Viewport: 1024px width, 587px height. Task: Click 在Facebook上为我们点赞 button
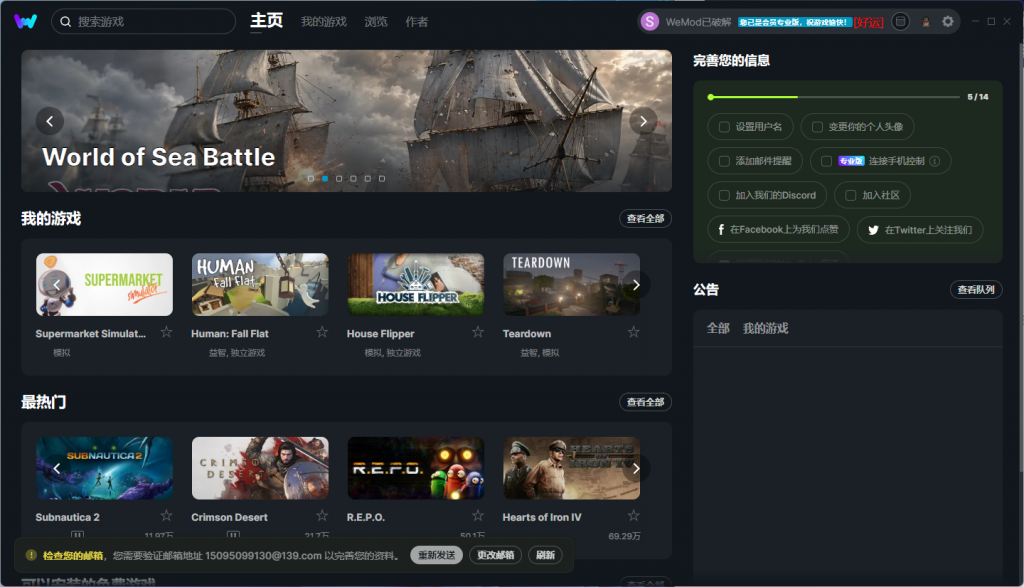[778, 229]
